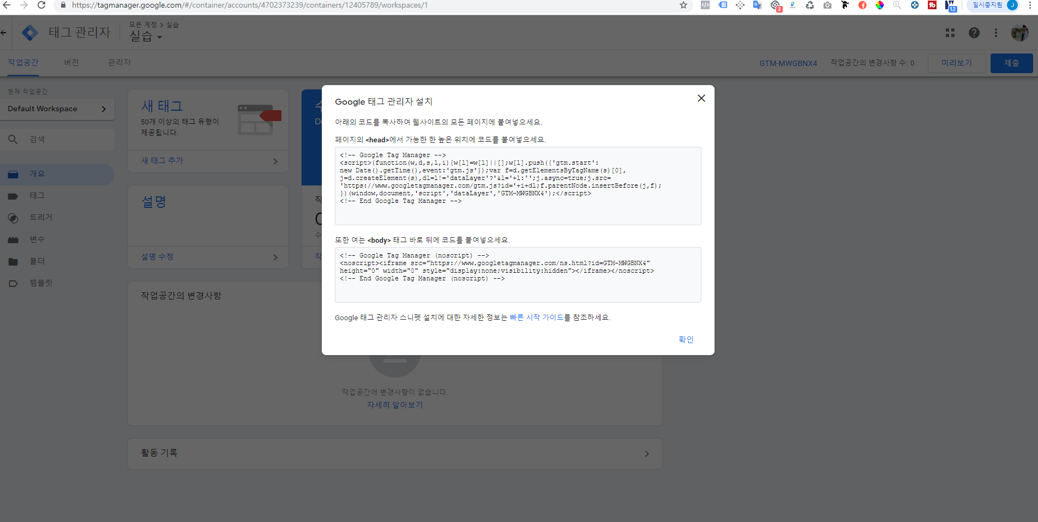
Task: Click the 검색 search field
Action: coord(58,140)
